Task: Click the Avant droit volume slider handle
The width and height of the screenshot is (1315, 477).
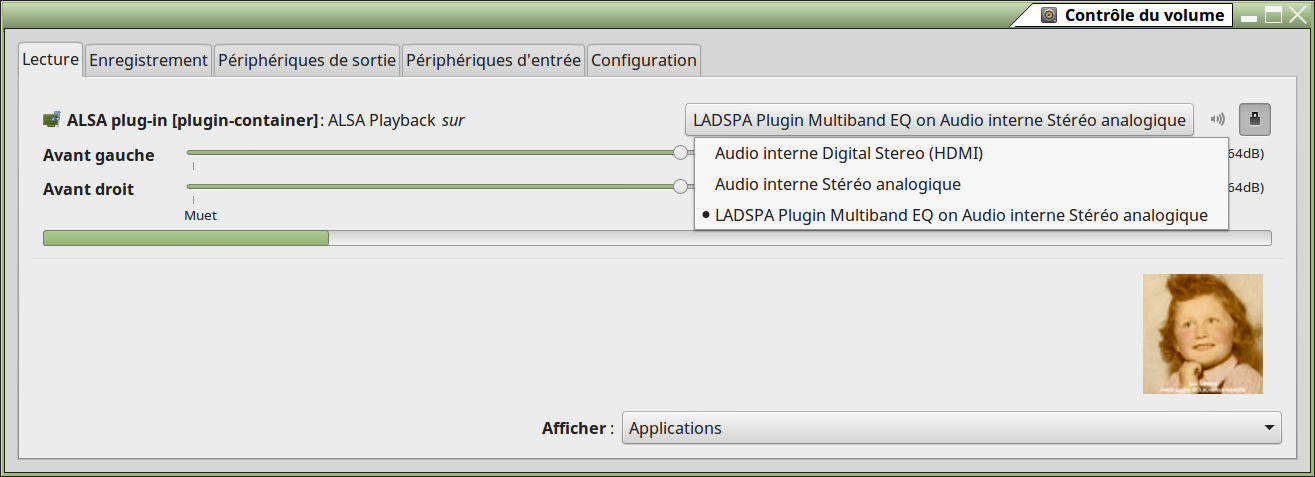Action: point(681,186)
